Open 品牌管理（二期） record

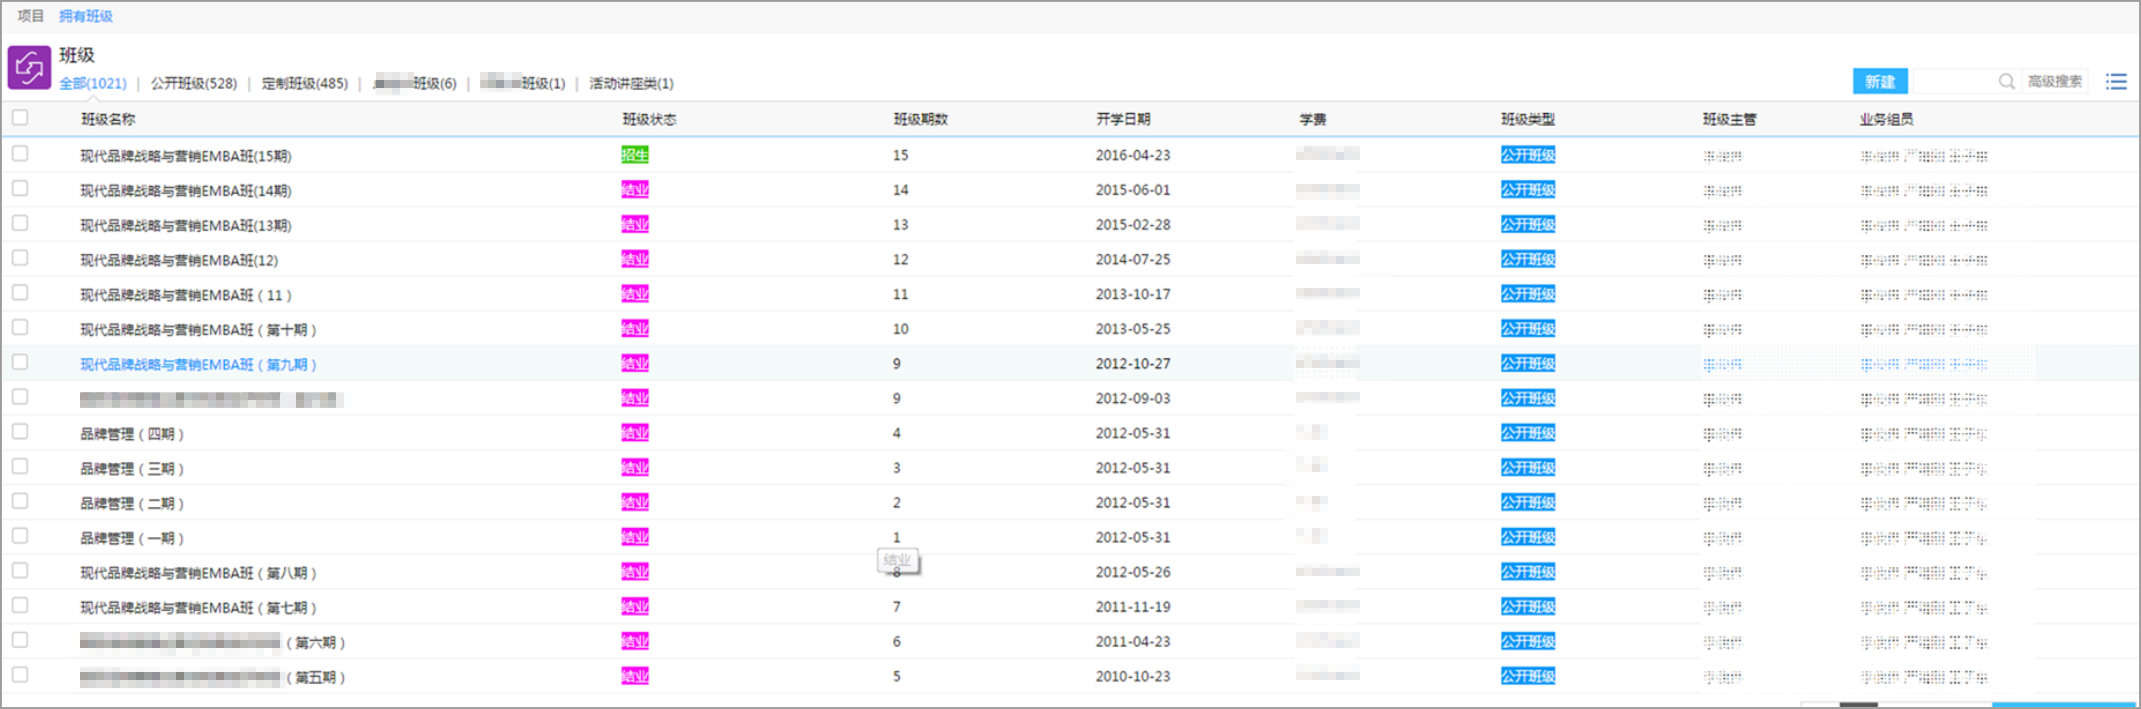pos(132,503)
